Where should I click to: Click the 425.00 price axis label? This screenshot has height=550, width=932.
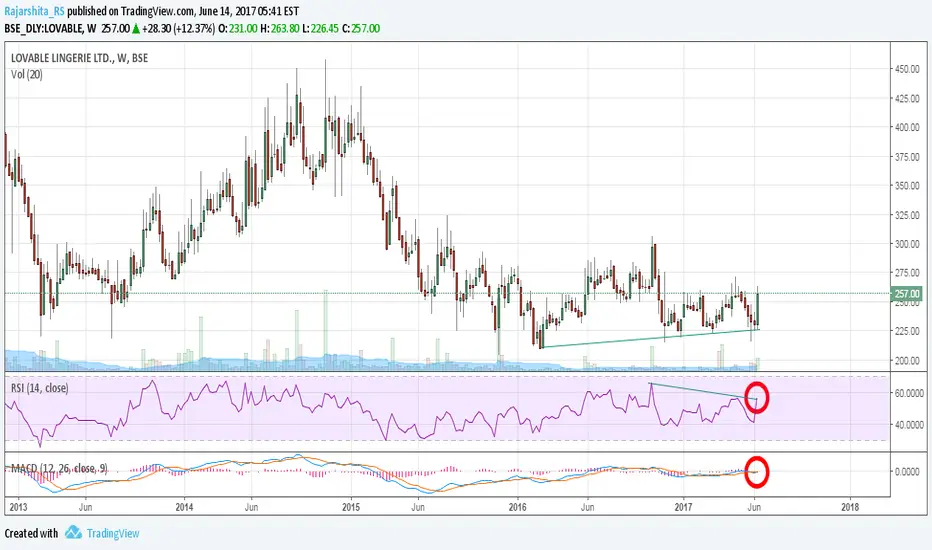pos(908,98)
